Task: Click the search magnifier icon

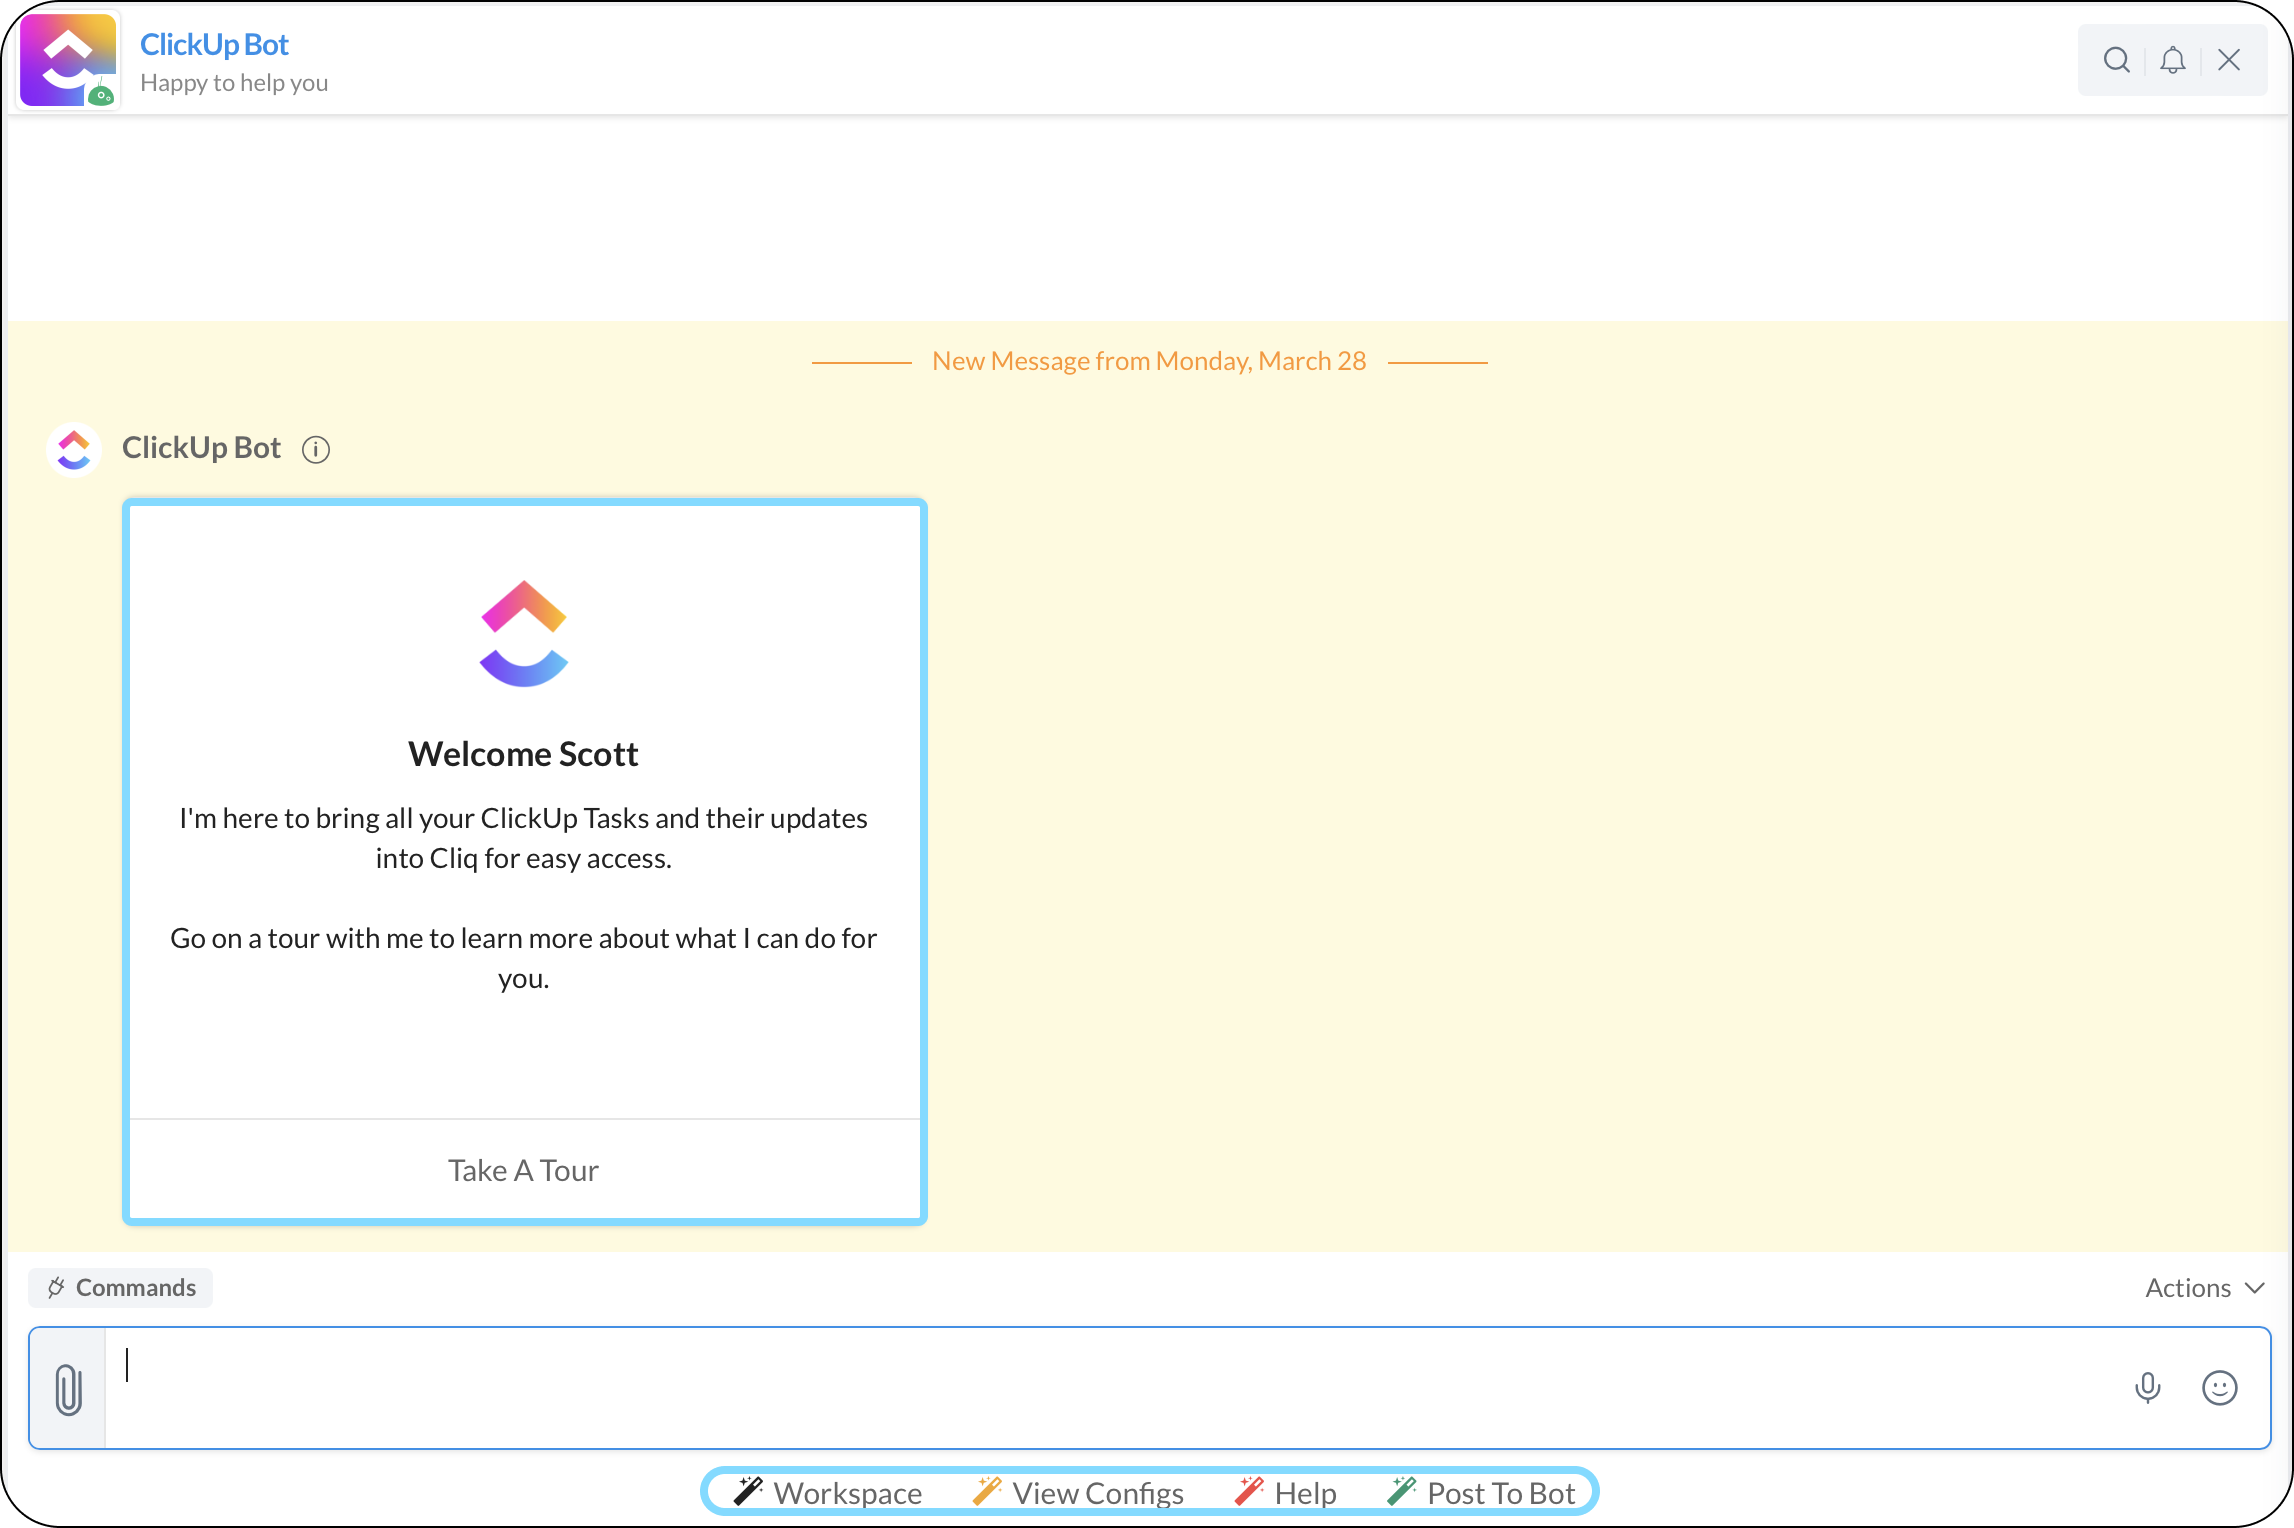Action: (2116, 60)
